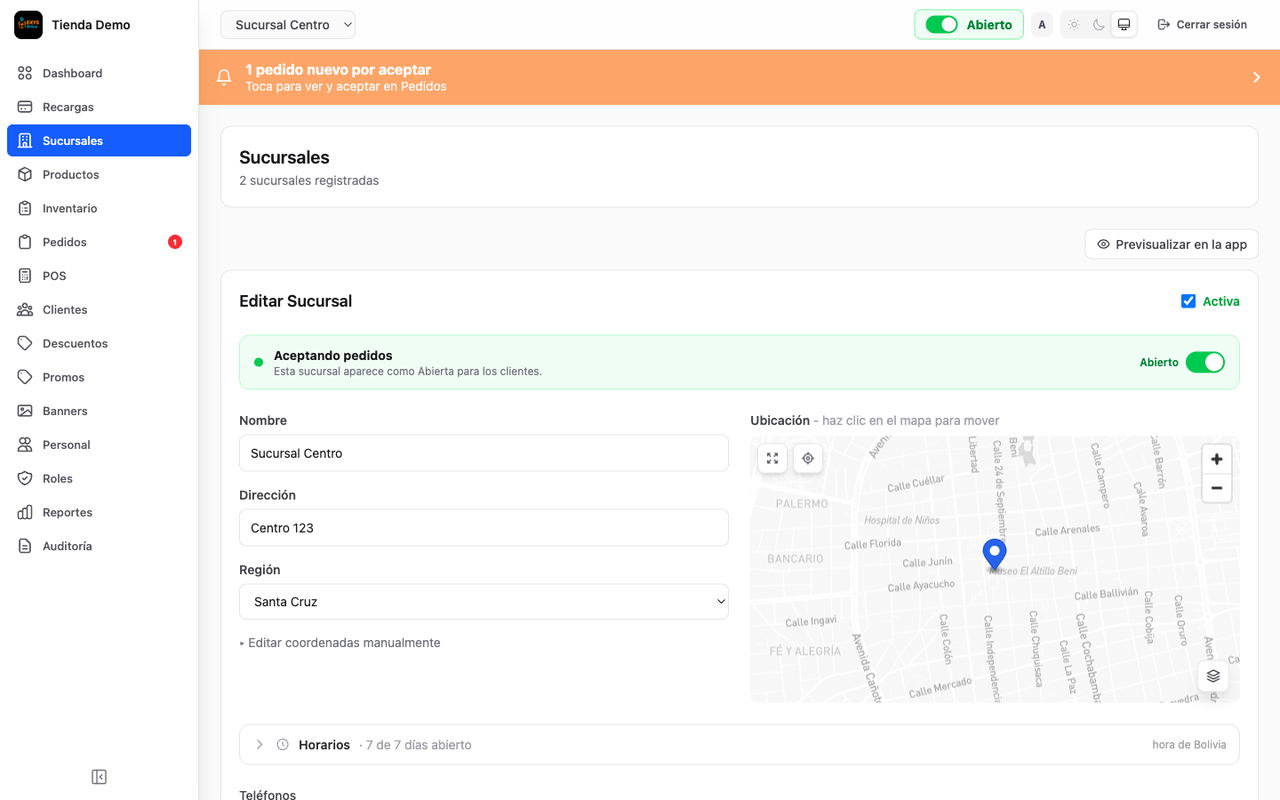Click the locate-me crosshair icon on map
This screenshot has width=1280, height=800.
pos(808,458)
